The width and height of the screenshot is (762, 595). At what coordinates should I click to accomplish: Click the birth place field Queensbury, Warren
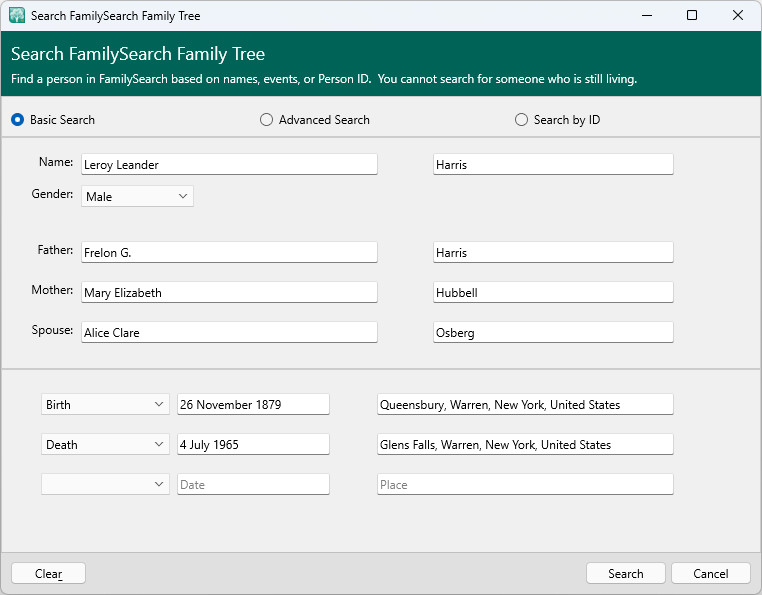(525, 404)
